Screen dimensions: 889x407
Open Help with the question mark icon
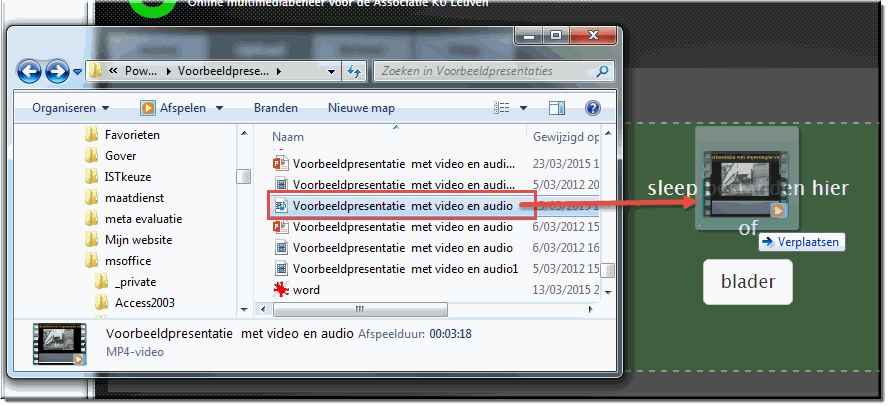tap(592, 108)
